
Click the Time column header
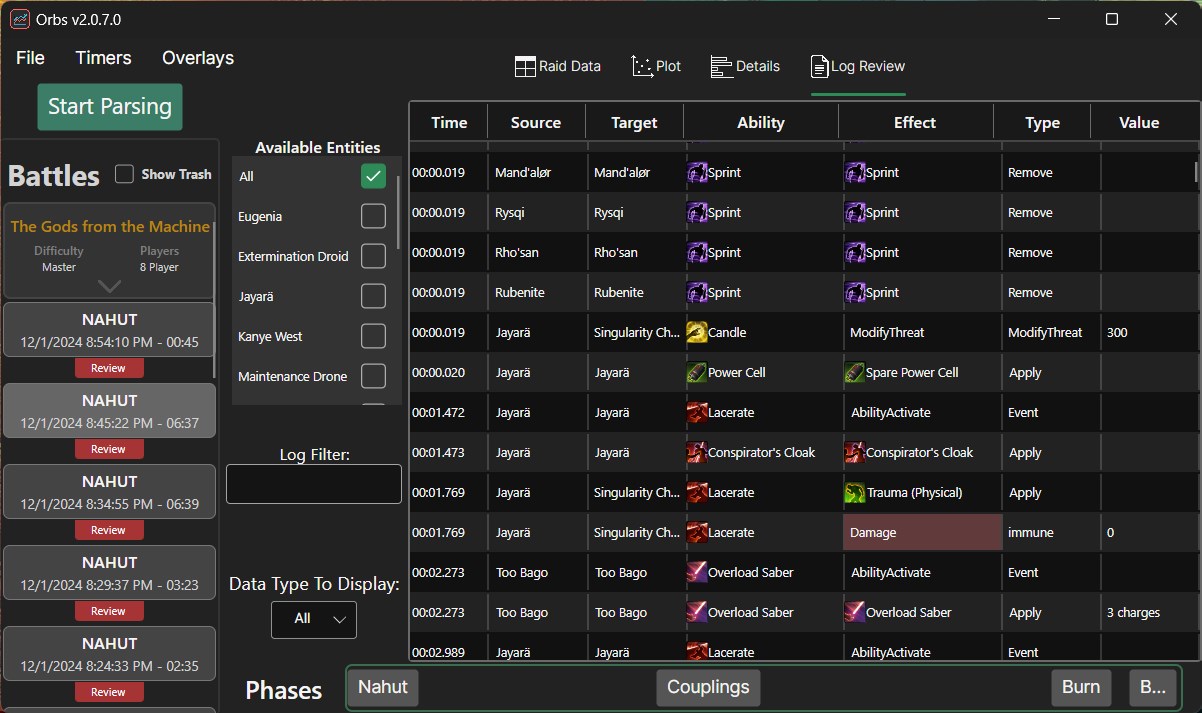449,123
